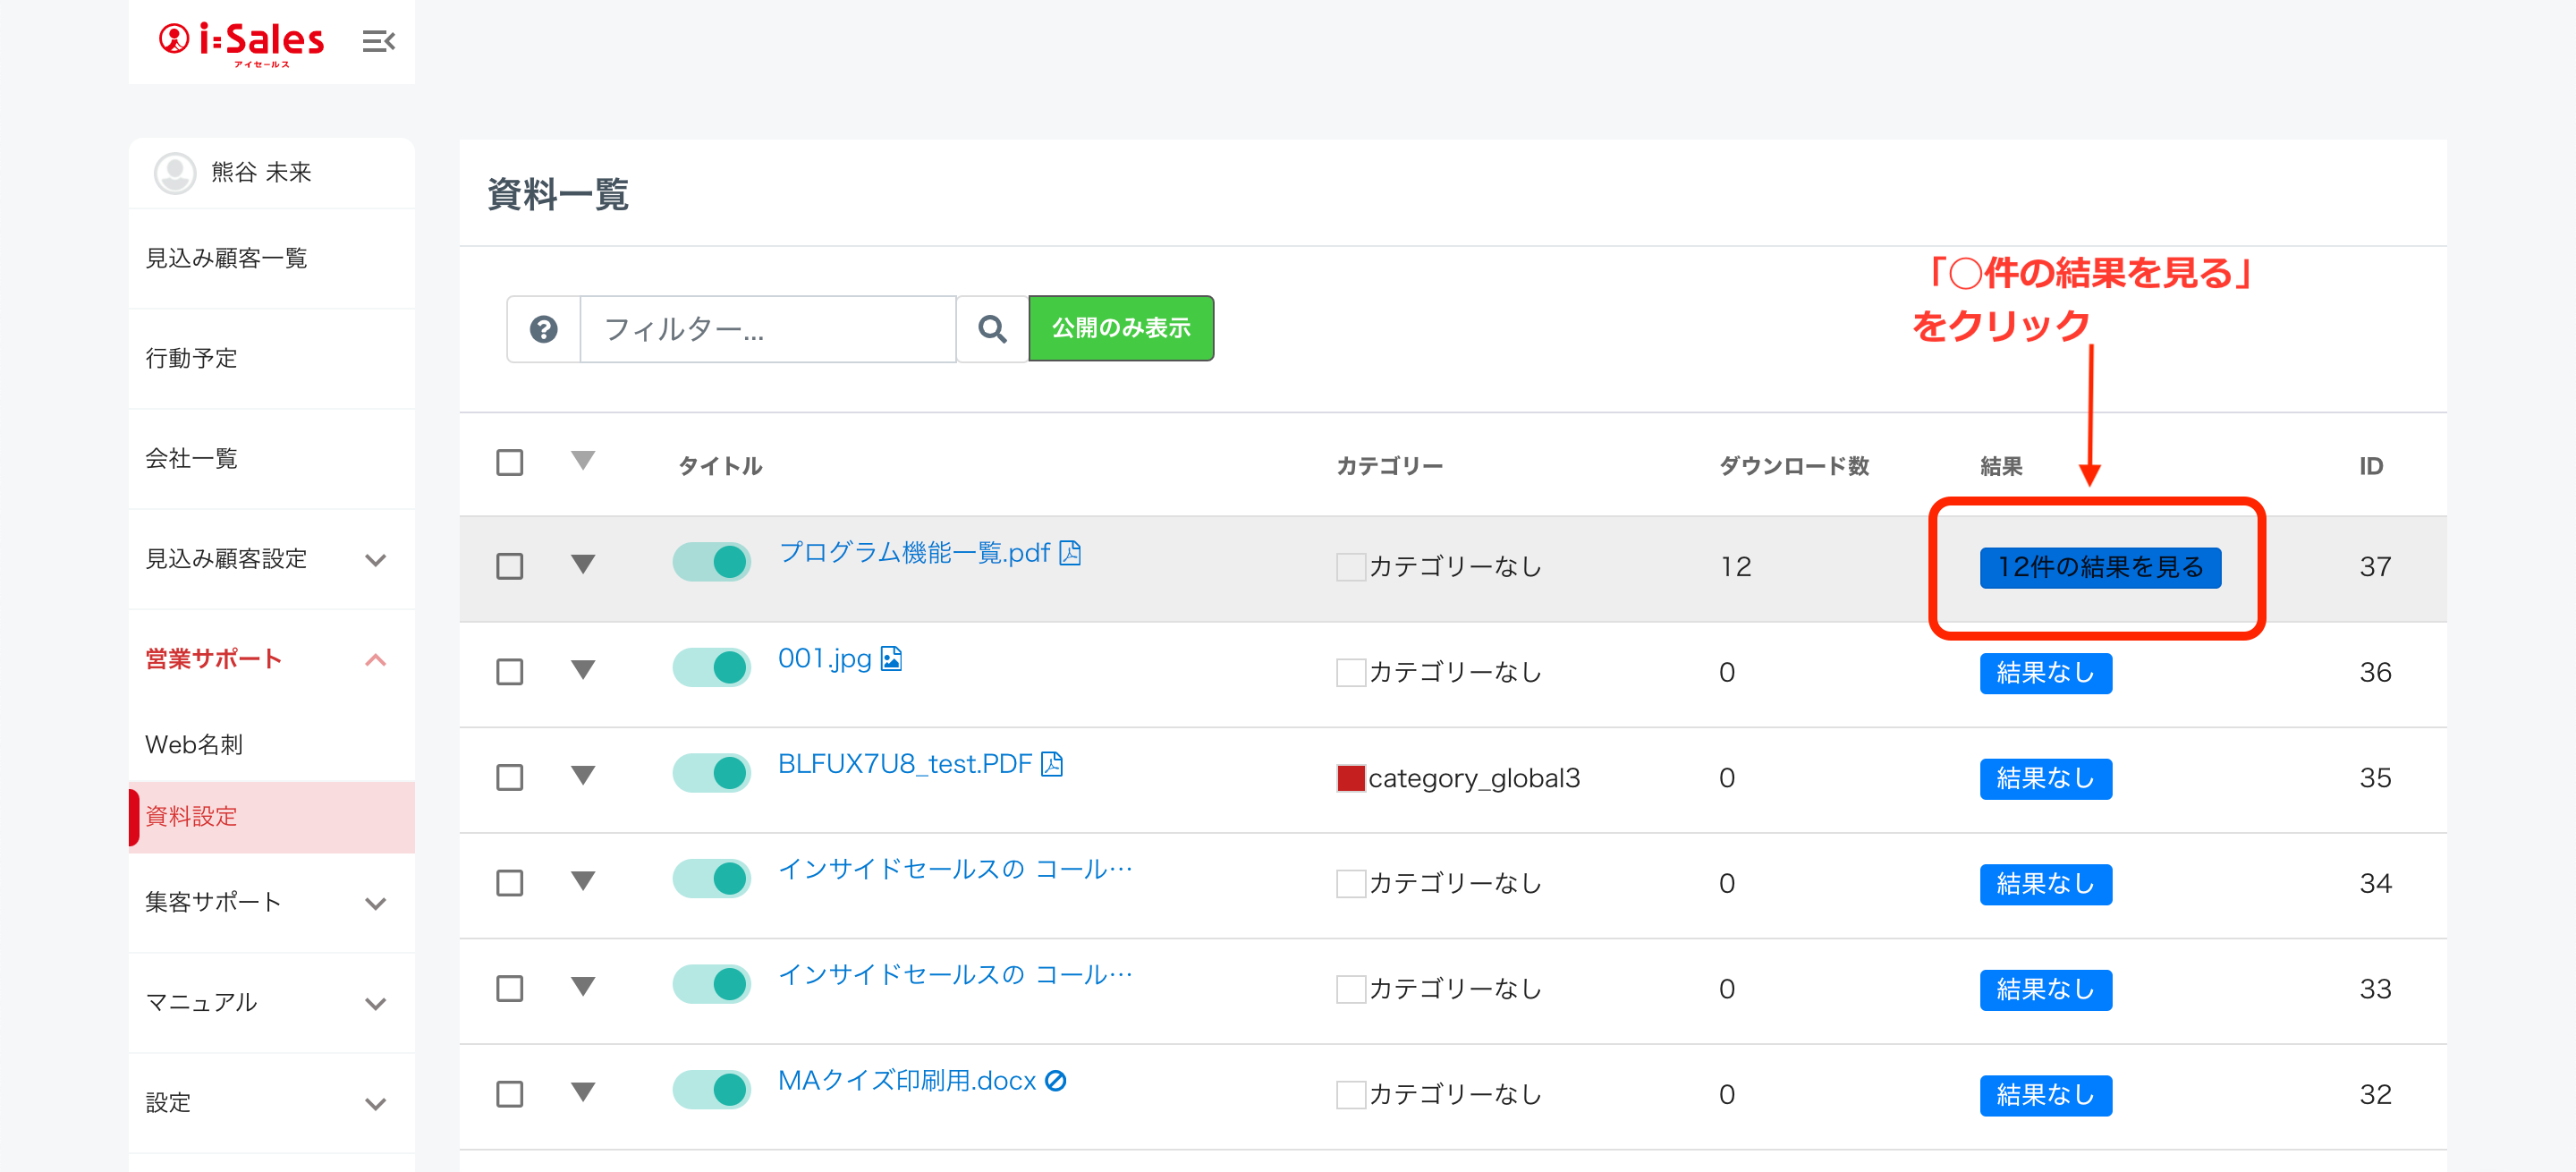Viewport: 2576px width, 1172px height.
Task: Select Web名刺 in the sidebar
Action: tap(194, 745)
